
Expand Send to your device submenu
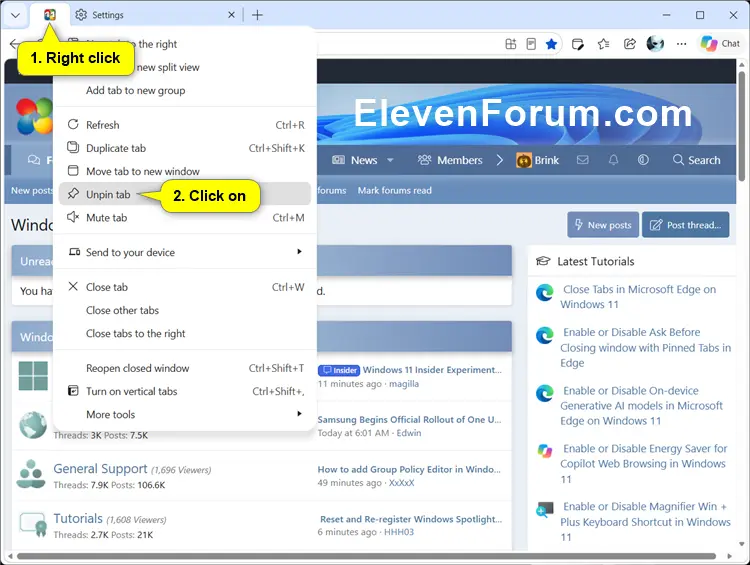point(184,252)
